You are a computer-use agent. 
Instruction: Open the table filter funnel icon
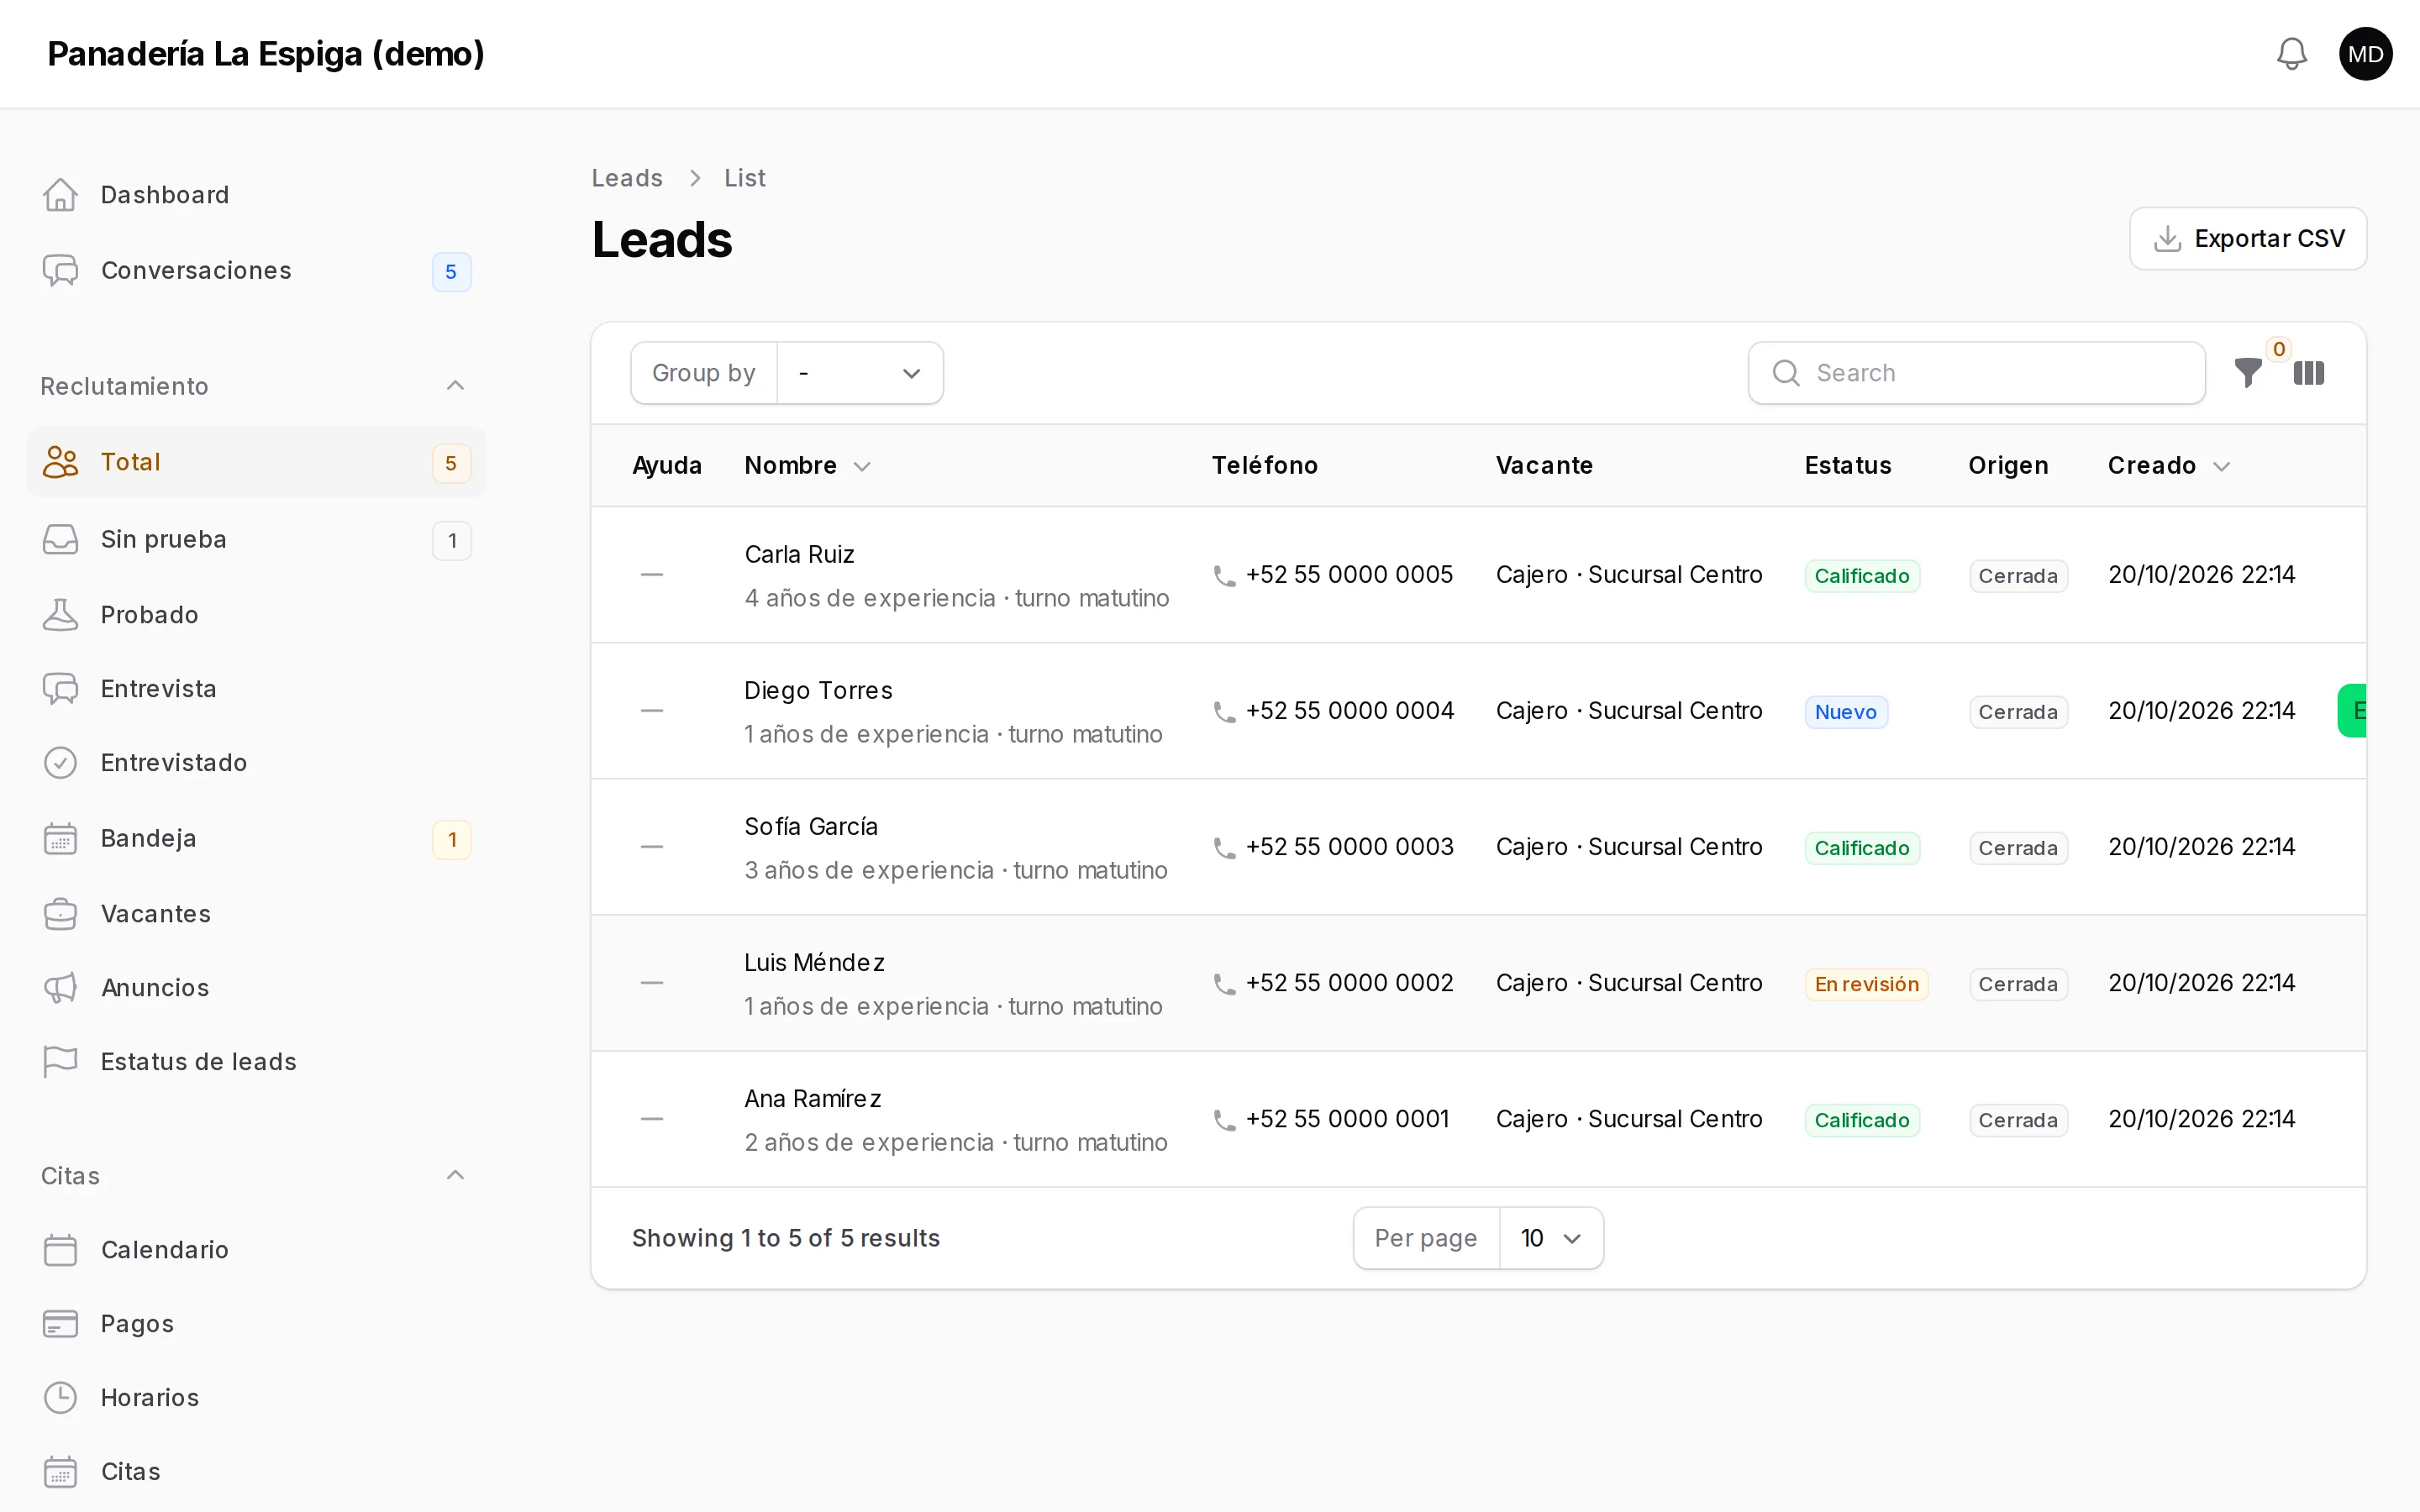pyautogui.click(x=2248, y=373)
